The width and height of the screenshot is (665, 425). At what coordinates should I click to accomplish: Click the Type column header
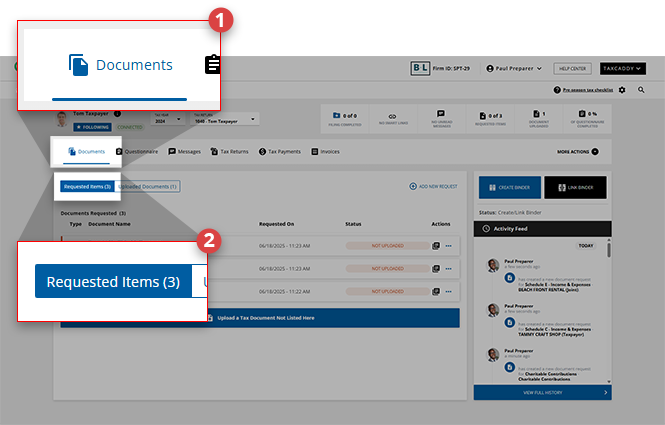tap(75, 224)
